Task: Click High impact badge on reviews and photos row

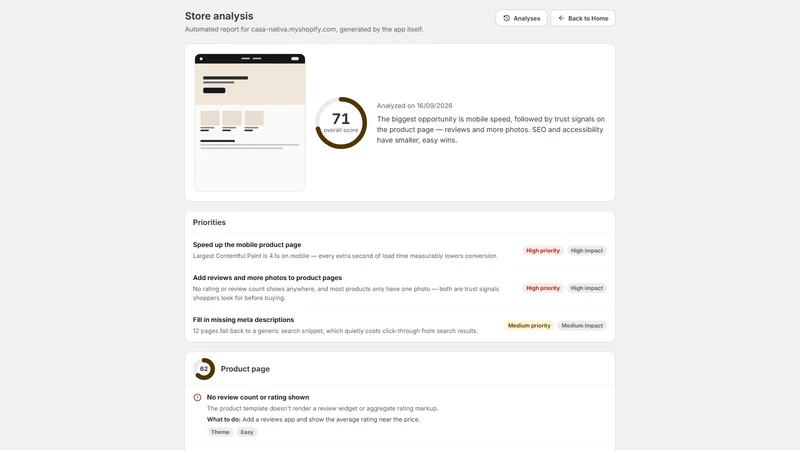Action: [587, 288]
